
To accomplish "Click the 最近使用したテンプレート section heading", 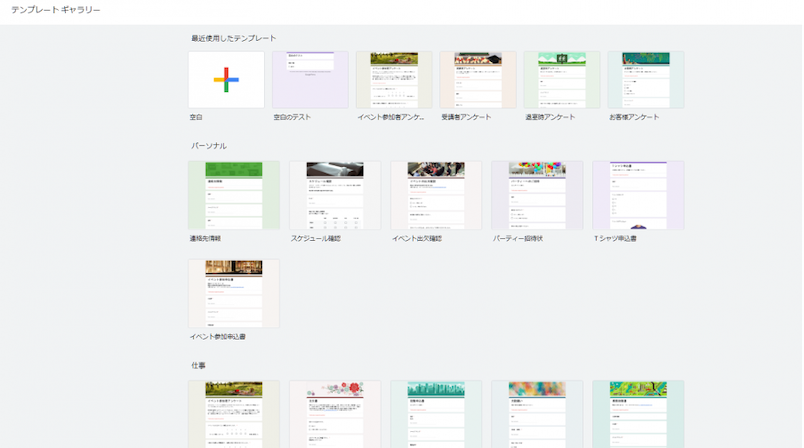I will pos(234,38).
